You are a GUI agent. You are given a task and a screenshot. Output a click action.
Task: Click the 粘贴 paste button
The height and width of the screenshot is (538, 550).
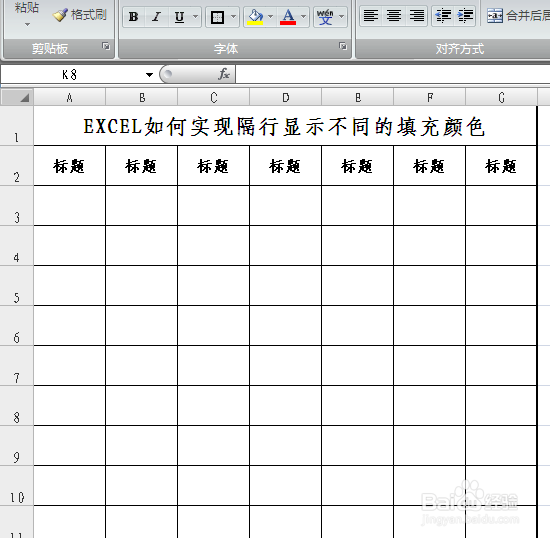[27, 8]
